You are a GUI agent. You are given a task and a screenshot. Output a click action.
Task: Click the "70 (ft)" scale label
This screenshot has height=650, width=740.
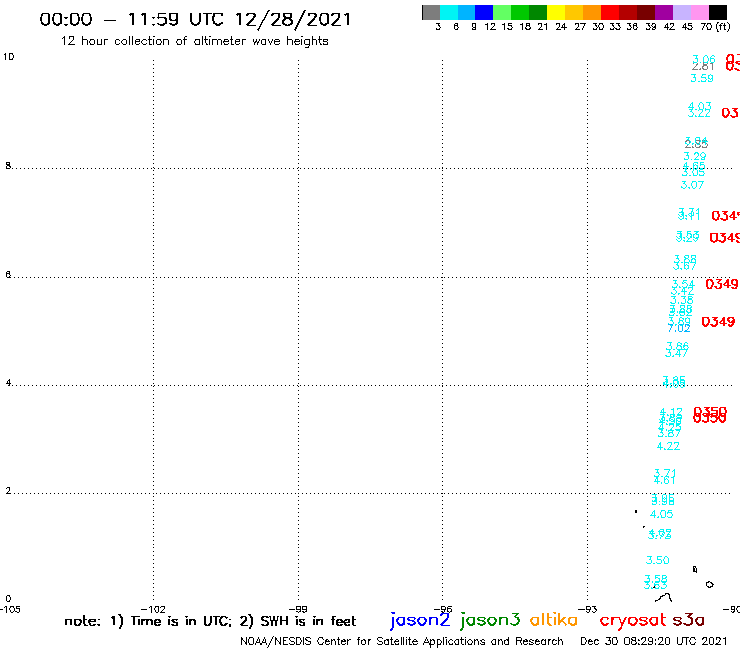(715, 26)
